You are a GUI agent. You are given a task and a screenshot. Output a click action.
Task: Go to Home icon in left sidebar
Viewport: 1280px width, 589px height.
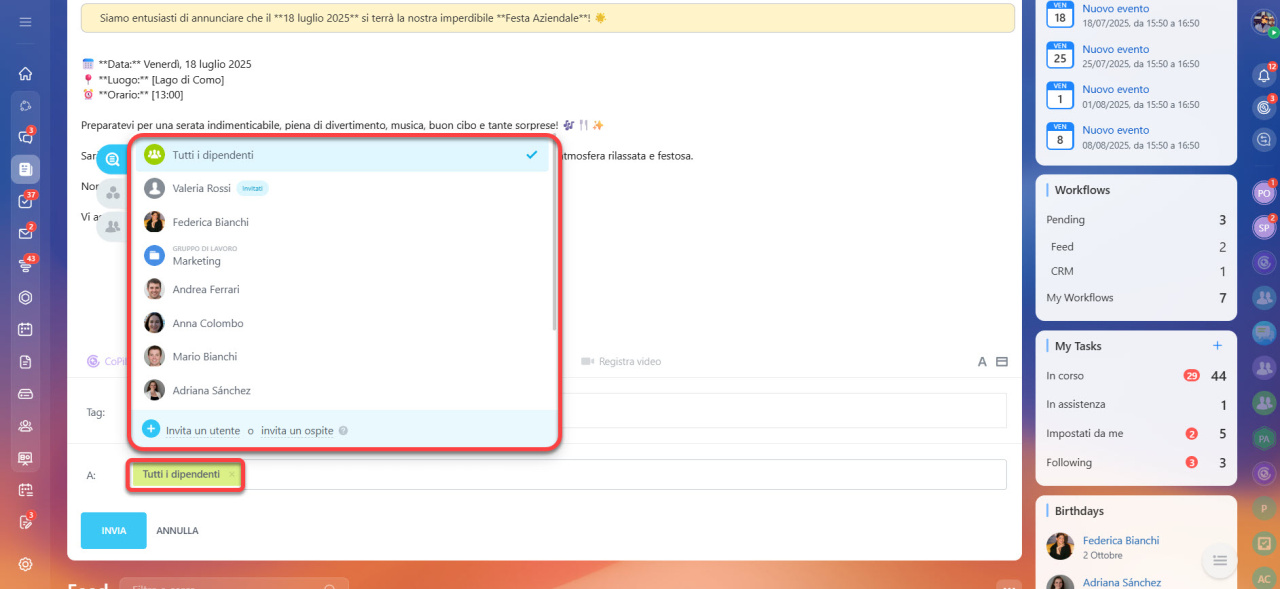[25, 73]
